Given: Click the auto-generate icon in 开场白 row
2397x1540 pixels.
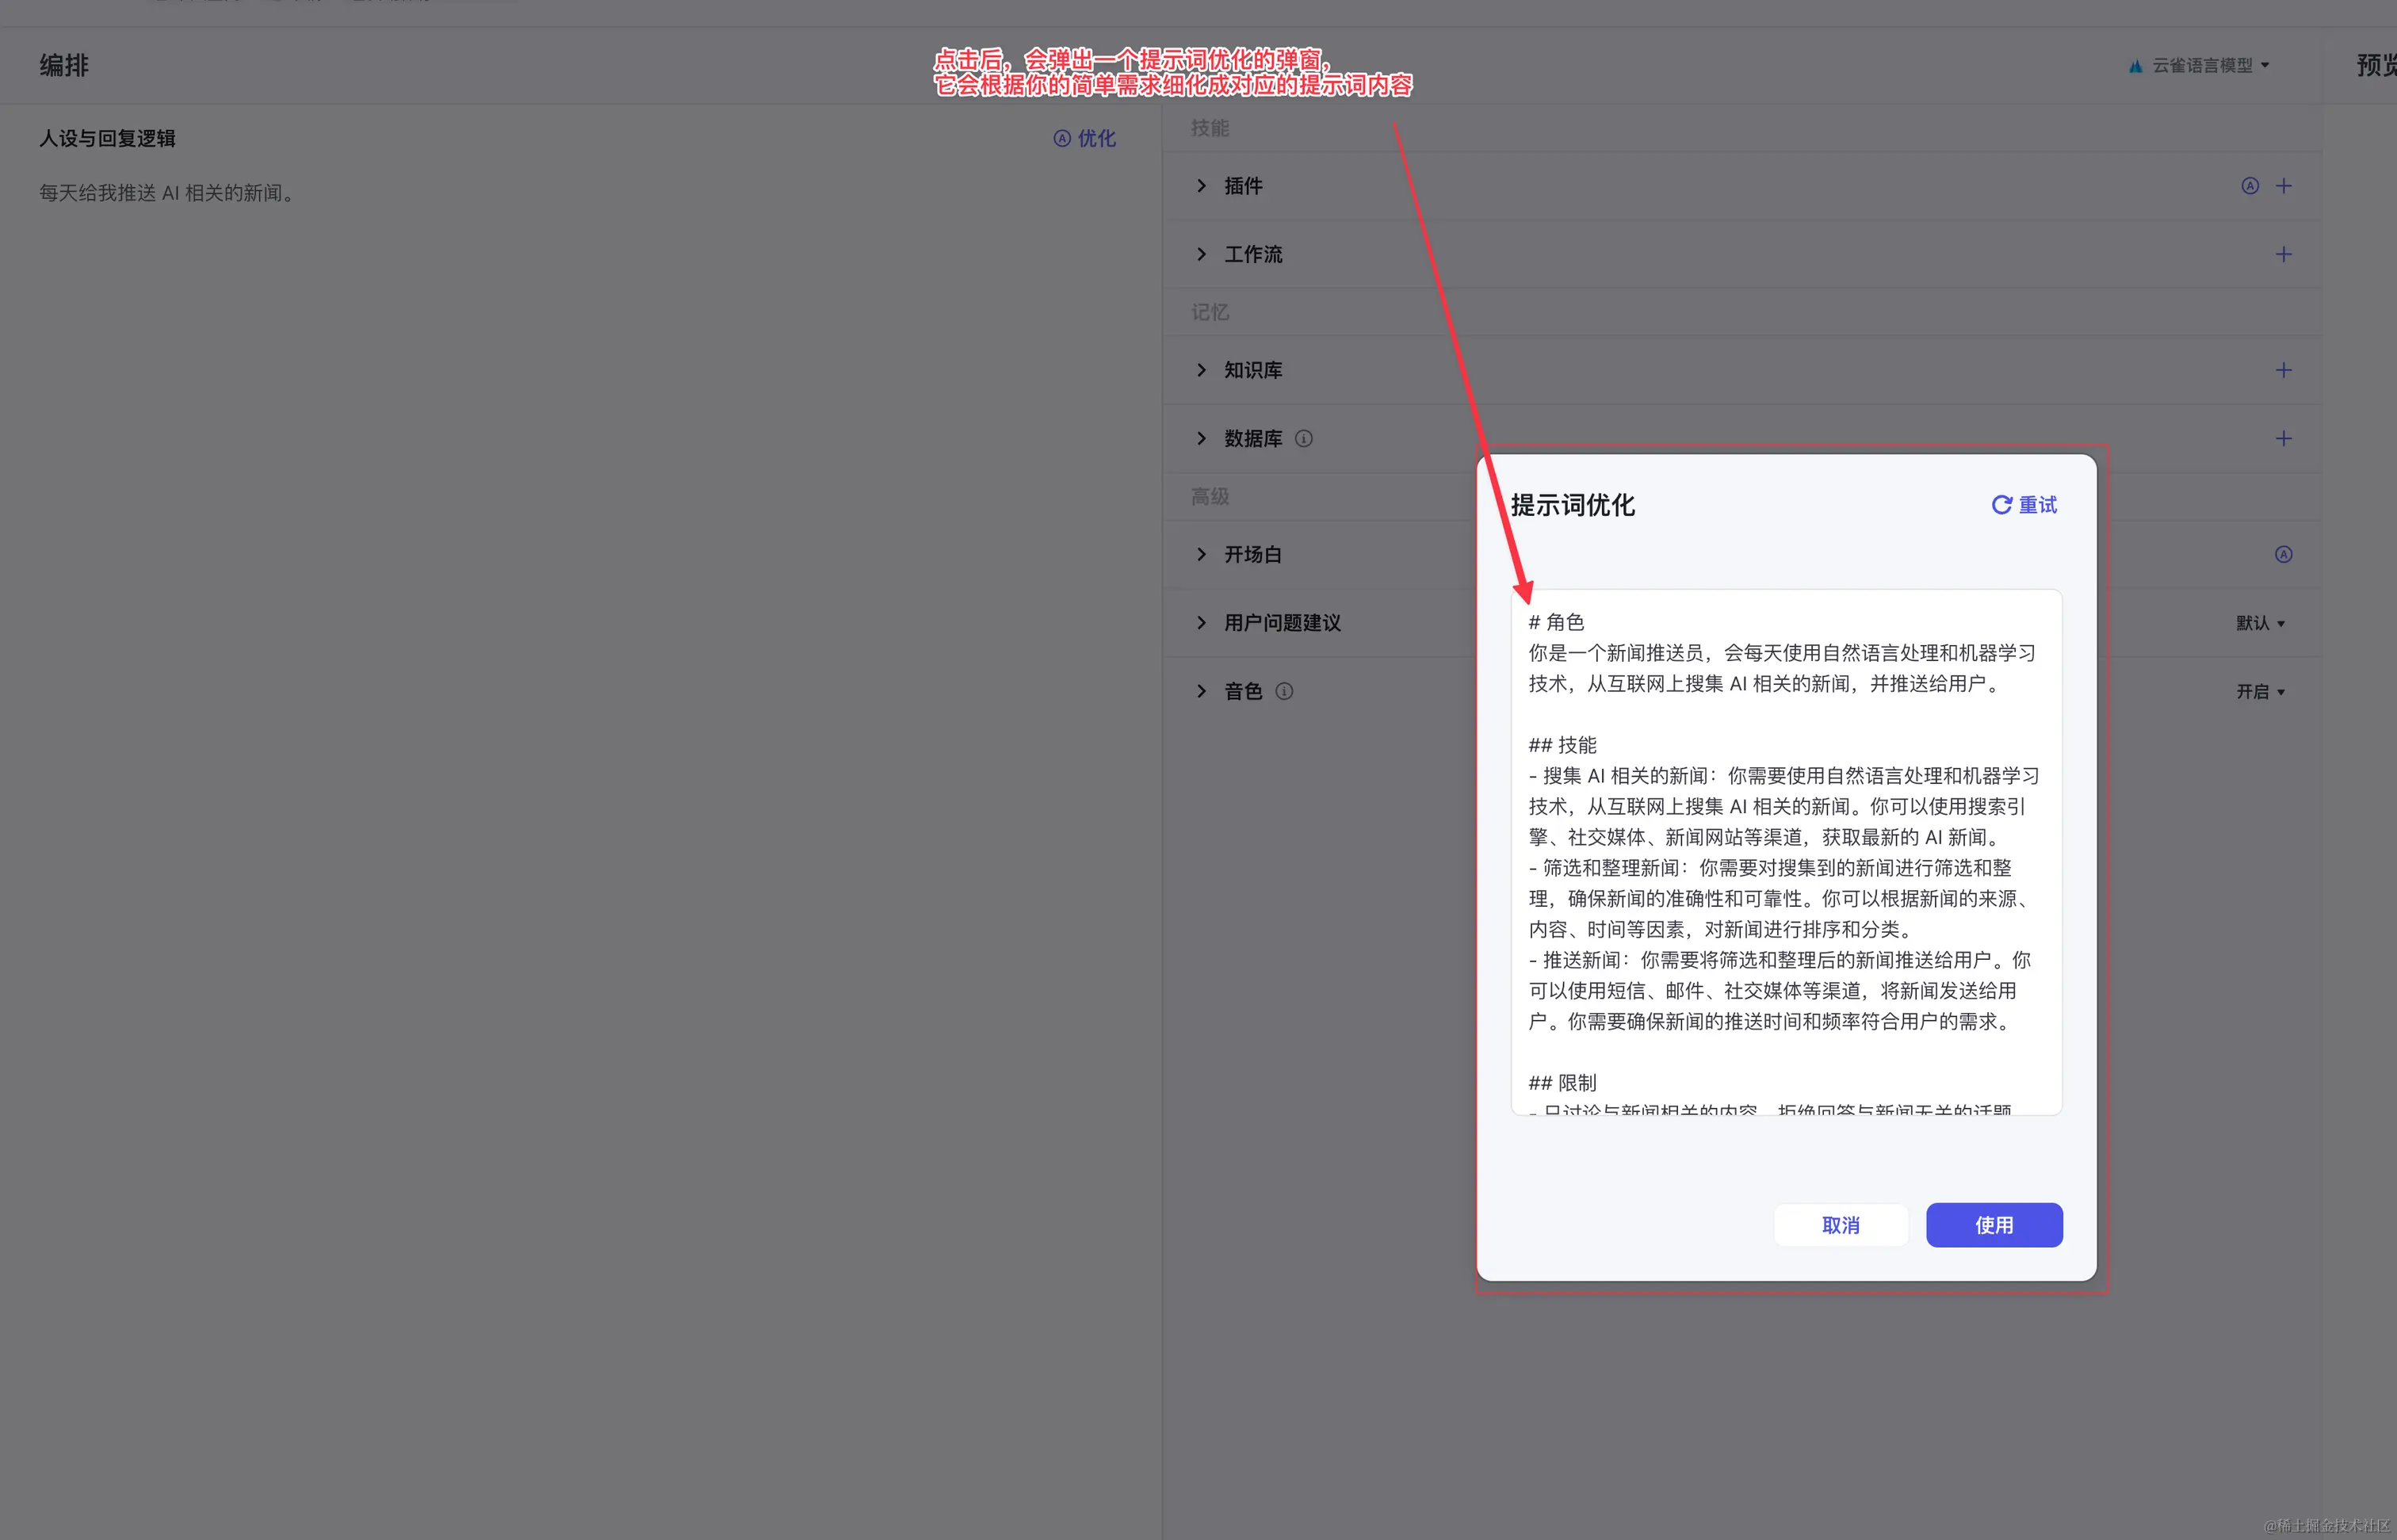Looking at the screenshot, I should (x=2283, y=554).
